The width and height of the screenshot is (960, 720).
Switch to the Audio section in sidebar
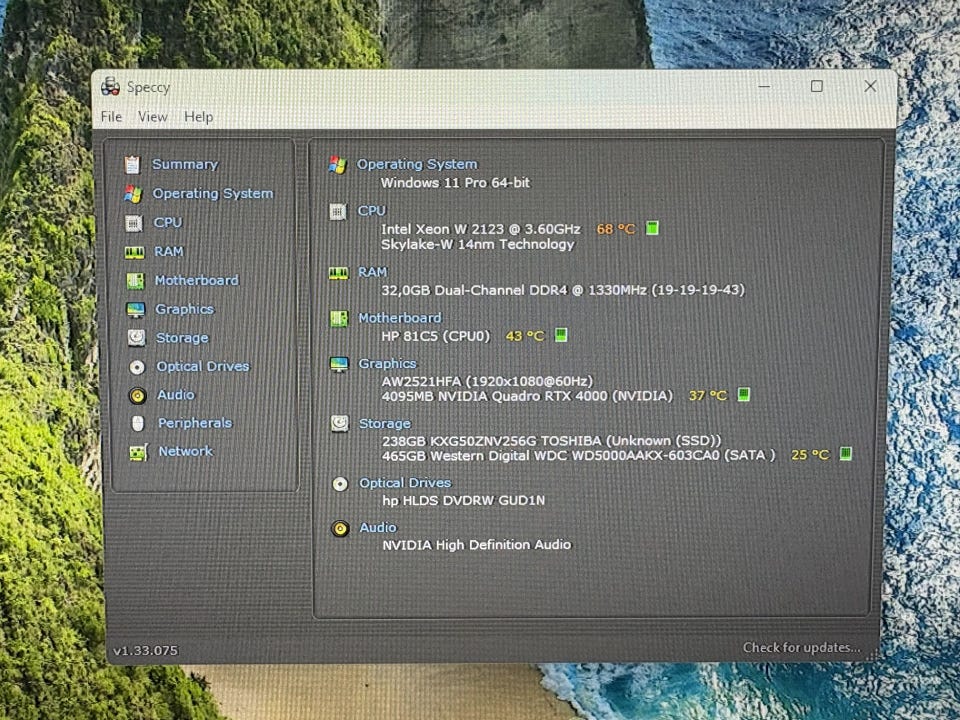pyautogui.click(x=176, y=395)
